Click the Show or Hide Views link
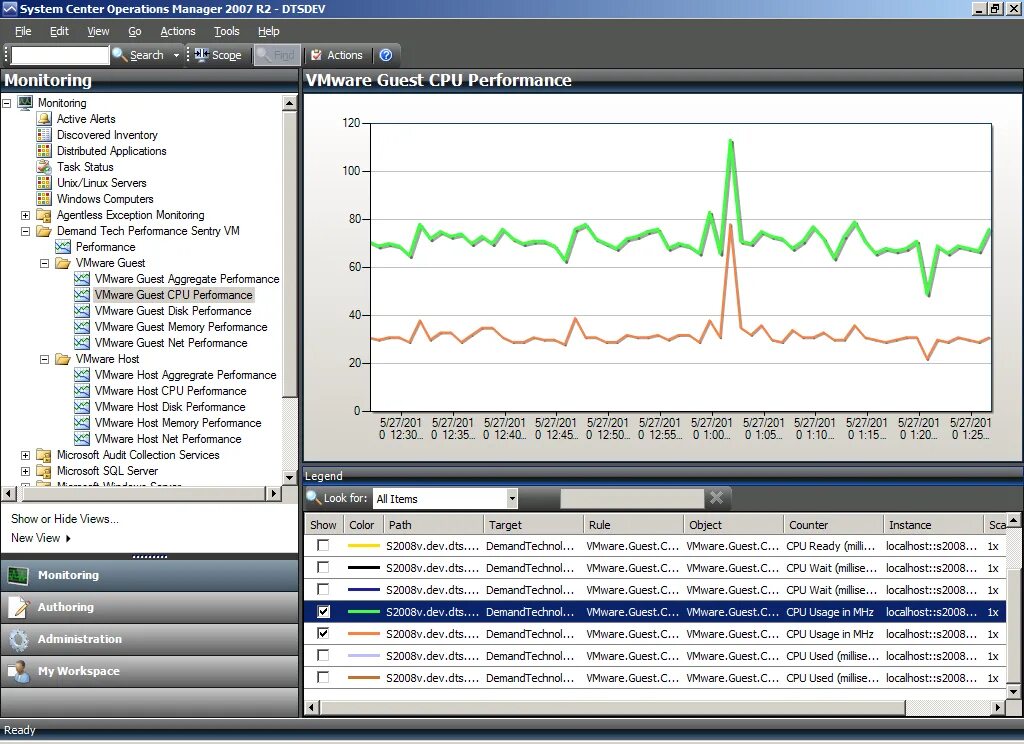 65,519
